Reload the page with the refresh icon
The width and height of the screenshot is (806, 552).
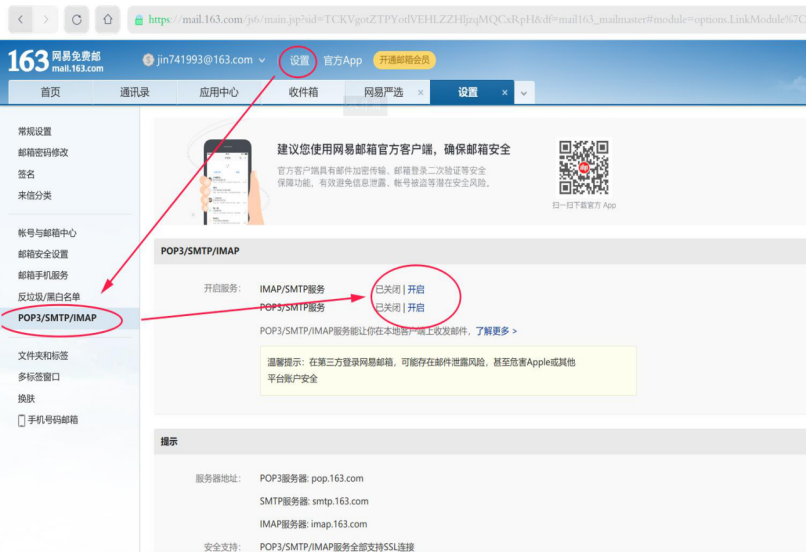tap(77, 20)
